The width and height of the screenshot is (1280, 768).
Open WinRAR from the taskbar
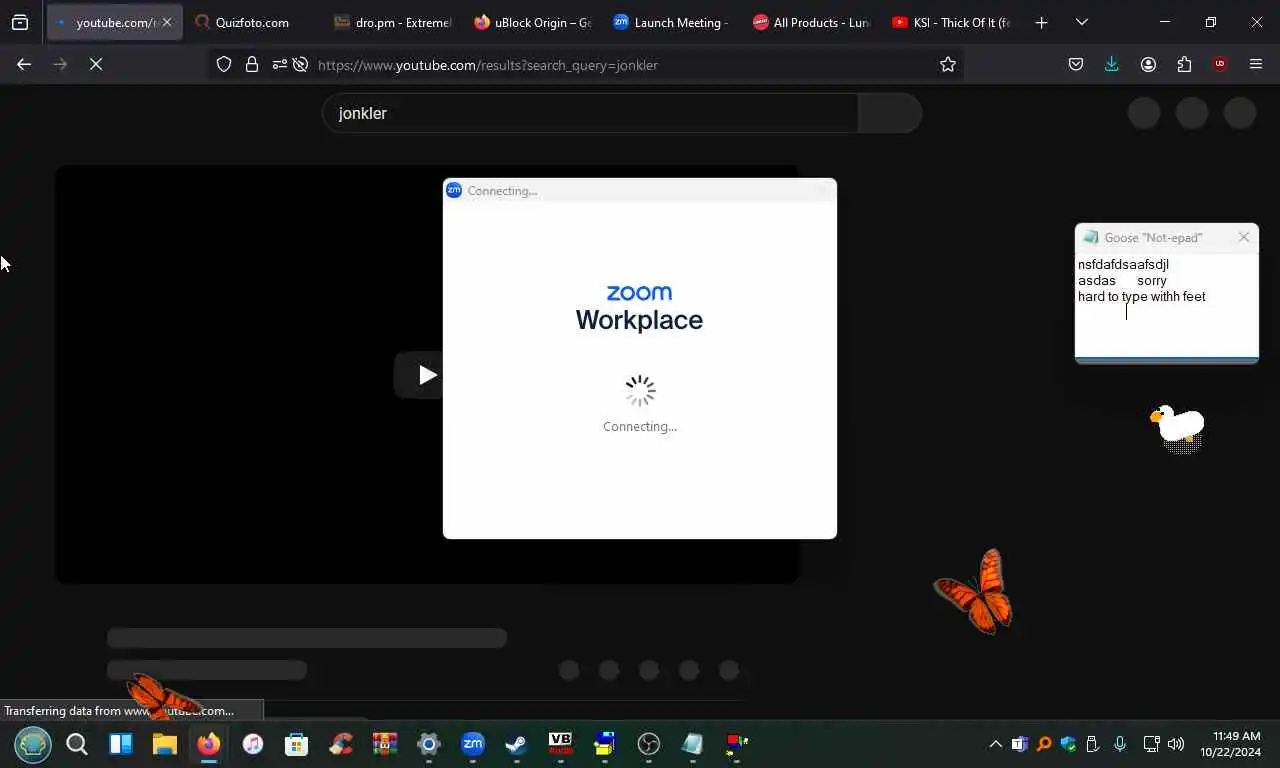pyautogui.click(x=385, y=744)
